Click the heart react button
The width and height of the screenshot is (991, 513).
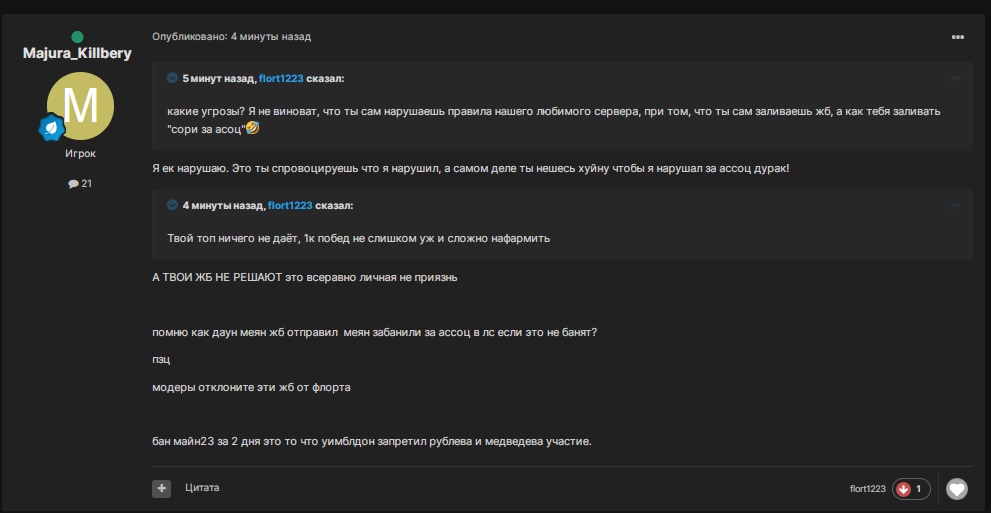[x=957, y=489]
